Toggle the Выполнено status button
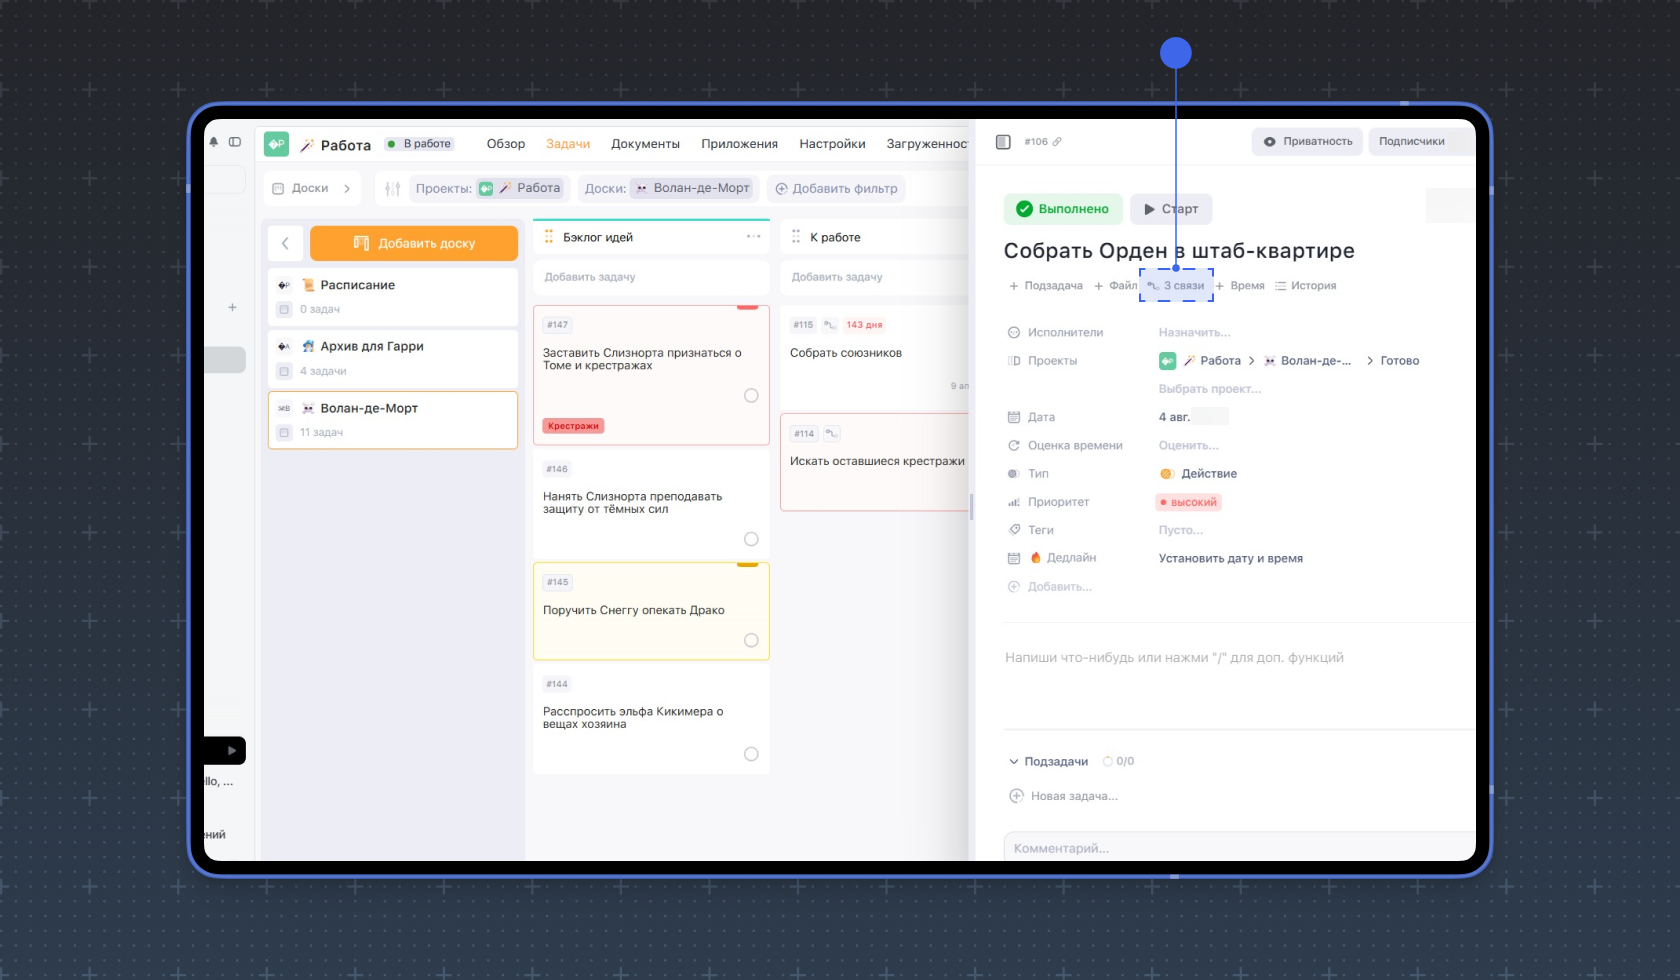This screenshot has width=1680, height=980. pos(1063,209)
